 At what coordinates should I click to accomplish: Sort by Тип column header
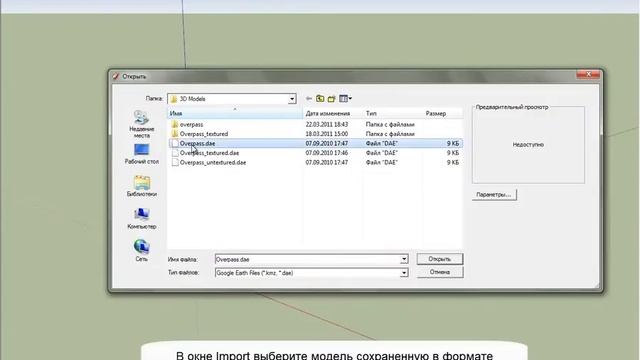393,113
